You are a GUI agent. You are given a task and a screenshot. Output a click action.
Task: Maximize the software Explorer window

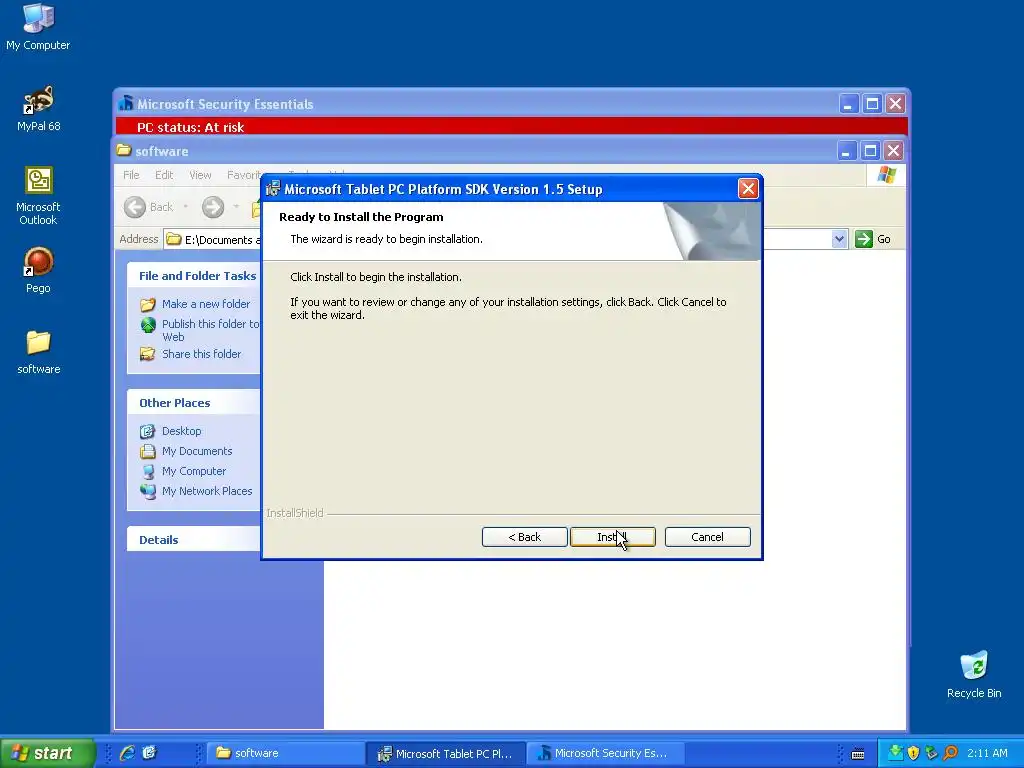click(870, 151)
